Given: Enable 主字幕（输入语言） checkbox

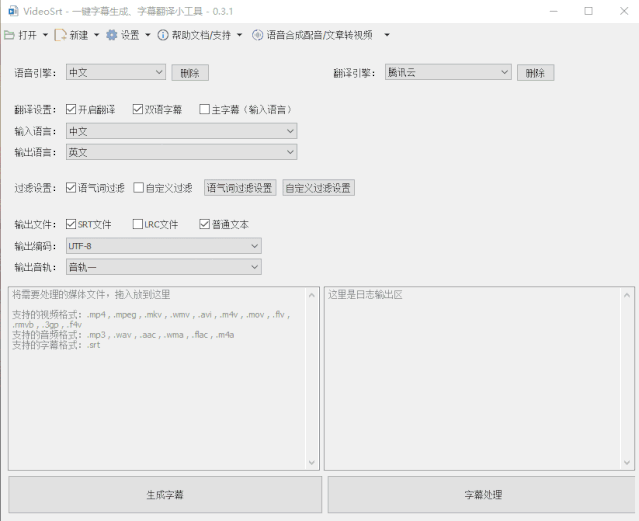Looking at the screenshot, I should click(x=205, y=109).
